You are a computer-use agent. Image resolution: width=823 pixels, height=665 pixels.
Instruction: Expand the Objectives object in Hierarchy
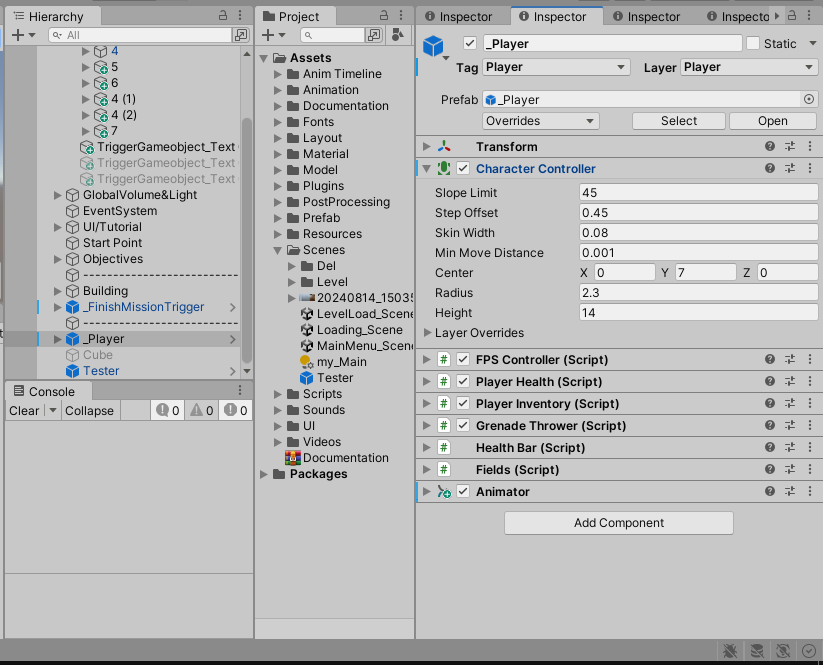click(57, 258)
